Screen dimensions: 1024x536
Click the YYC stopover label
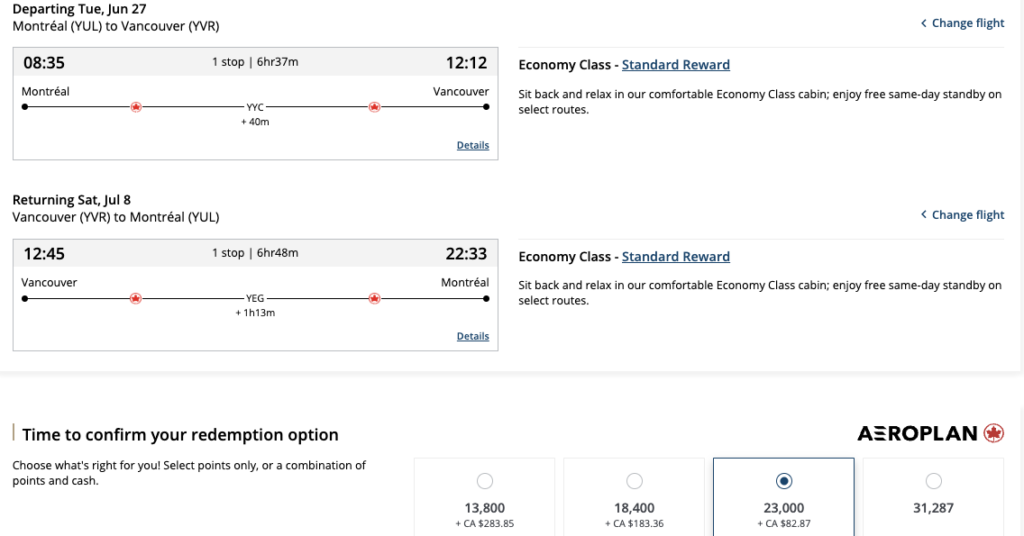pyautogui.click(x=255, y=106)
